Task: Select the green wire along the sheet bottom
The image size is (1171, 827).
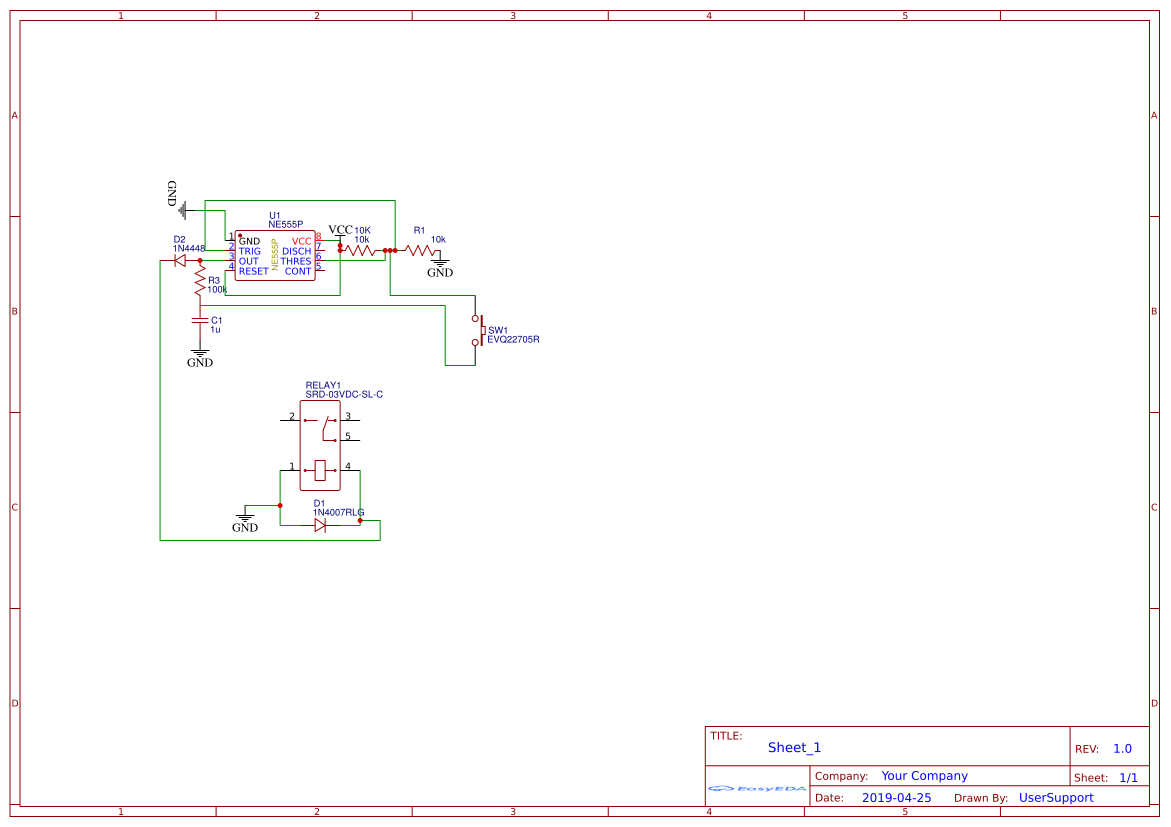Action: [x=270, y=540]
